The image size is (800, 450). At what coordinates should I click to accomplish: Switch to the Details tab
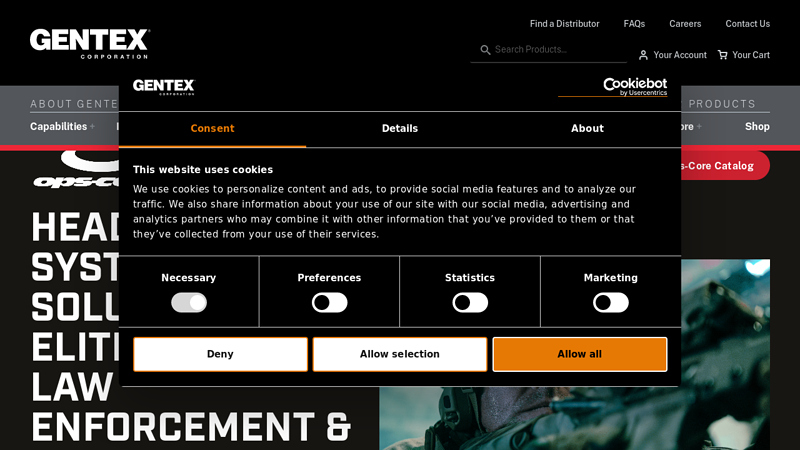click(399, 129)
